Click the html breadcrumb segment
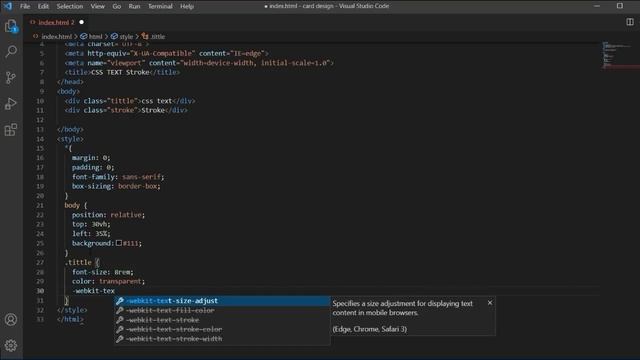The image size is (640, 360). (x=95, y=36)
